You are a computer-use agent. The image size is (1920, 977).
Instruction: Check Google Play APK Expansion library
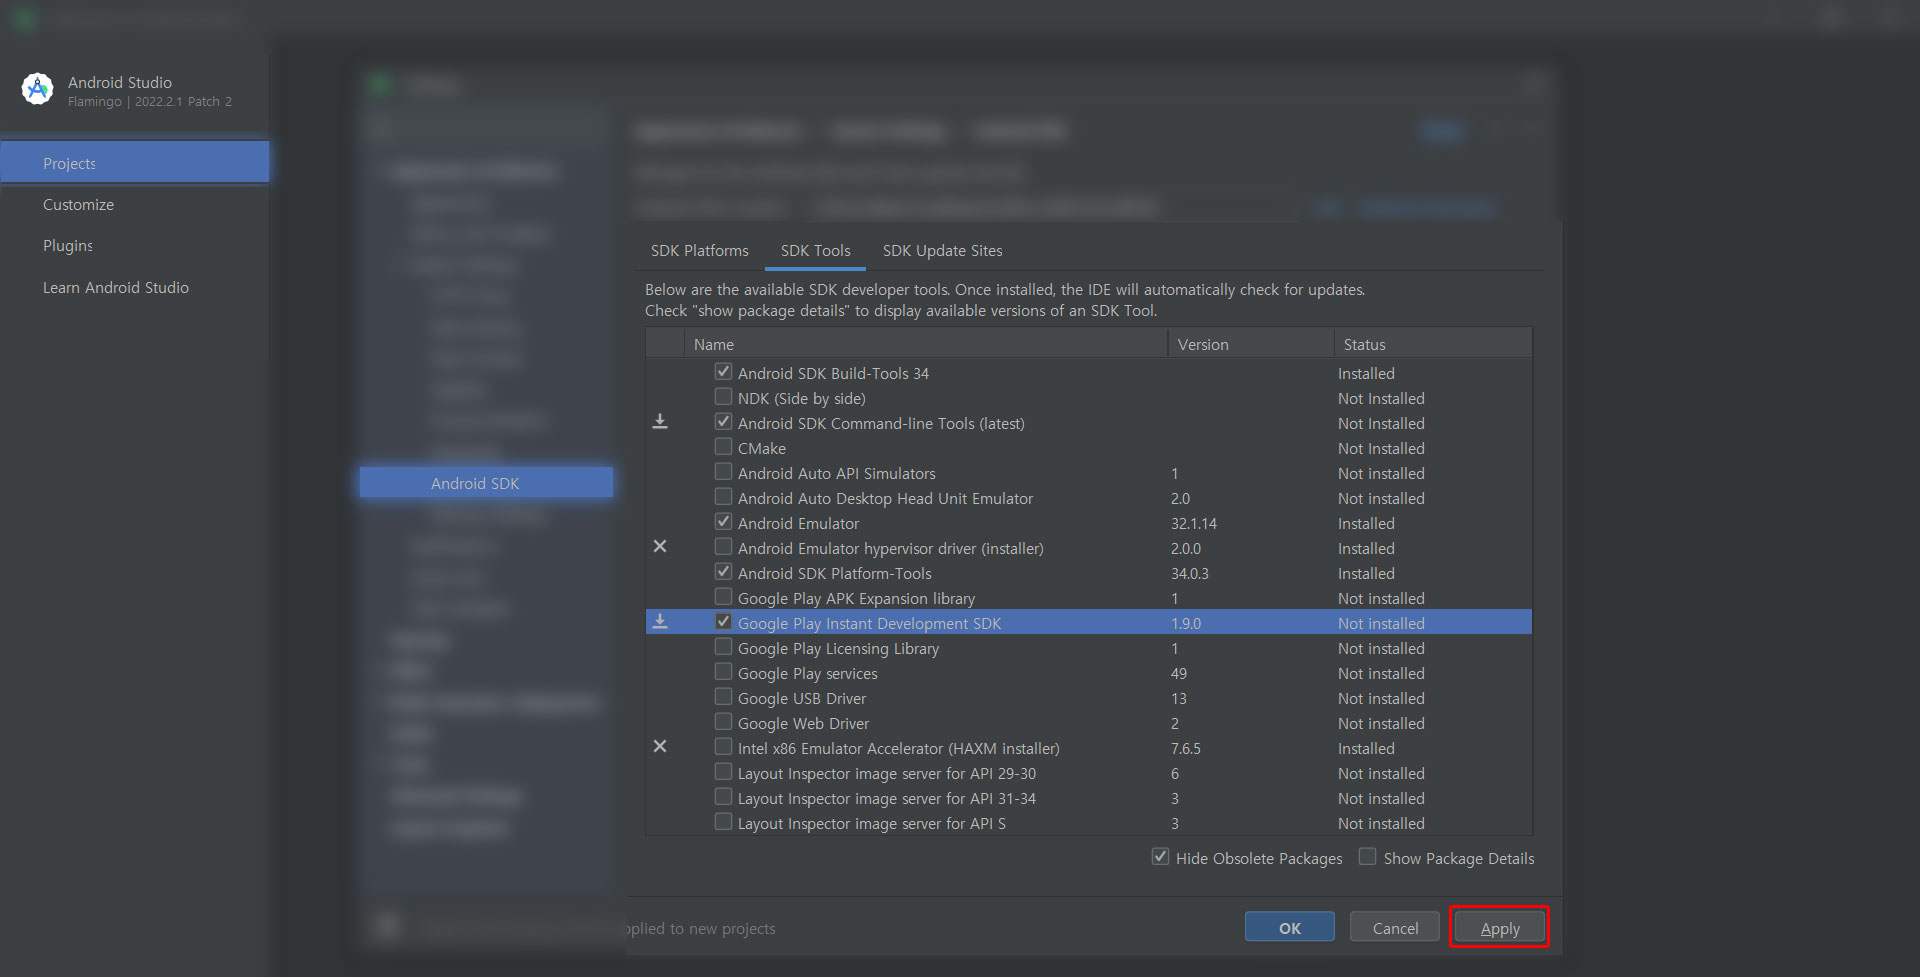point(723,597)
